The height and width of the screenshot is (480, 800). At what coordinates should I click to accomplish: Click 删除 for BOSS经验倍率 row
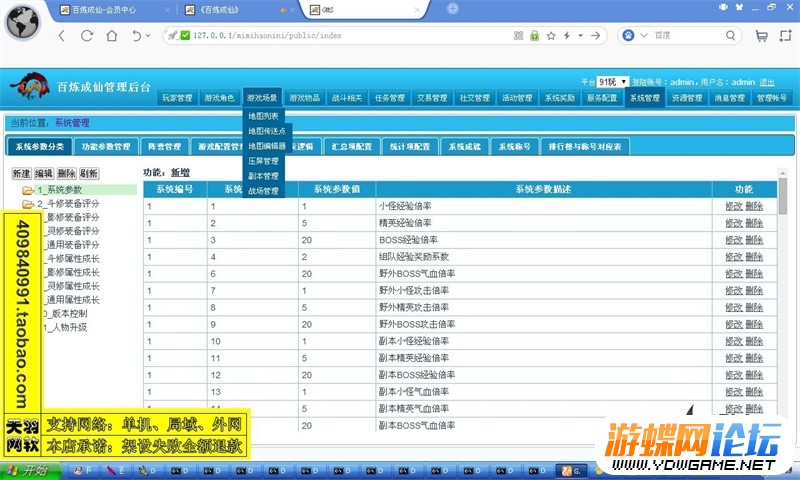(754, 240)
